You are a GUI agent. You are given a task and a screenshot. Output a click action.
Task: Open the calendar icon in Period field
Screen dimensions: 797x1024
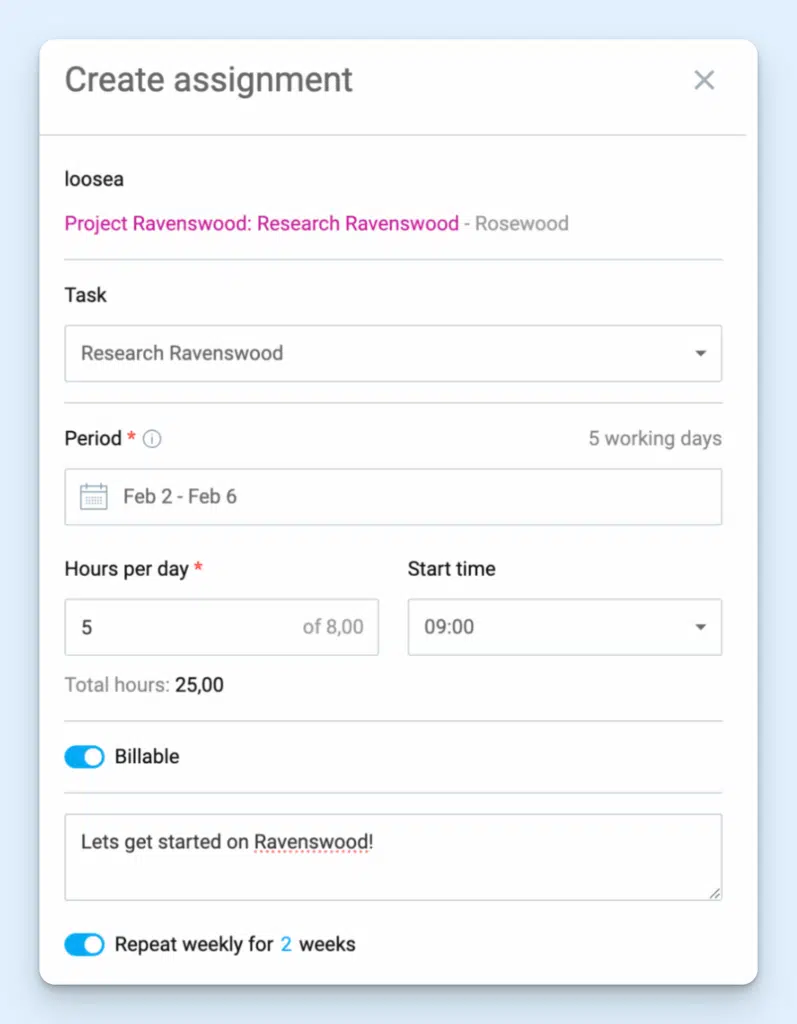(x=96, y=496)
